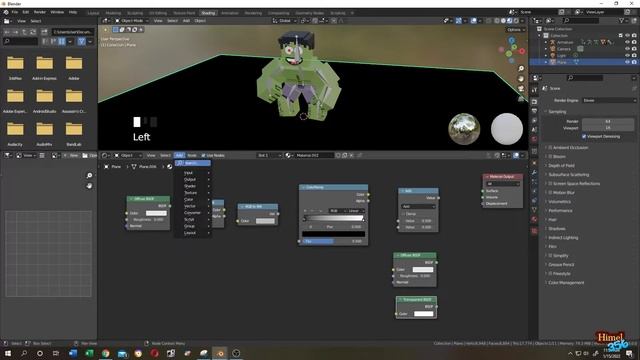This screenshot has width=640, height=360.
Task: Disable Plane in renders camera icon
Action: (x=634, y=62)
